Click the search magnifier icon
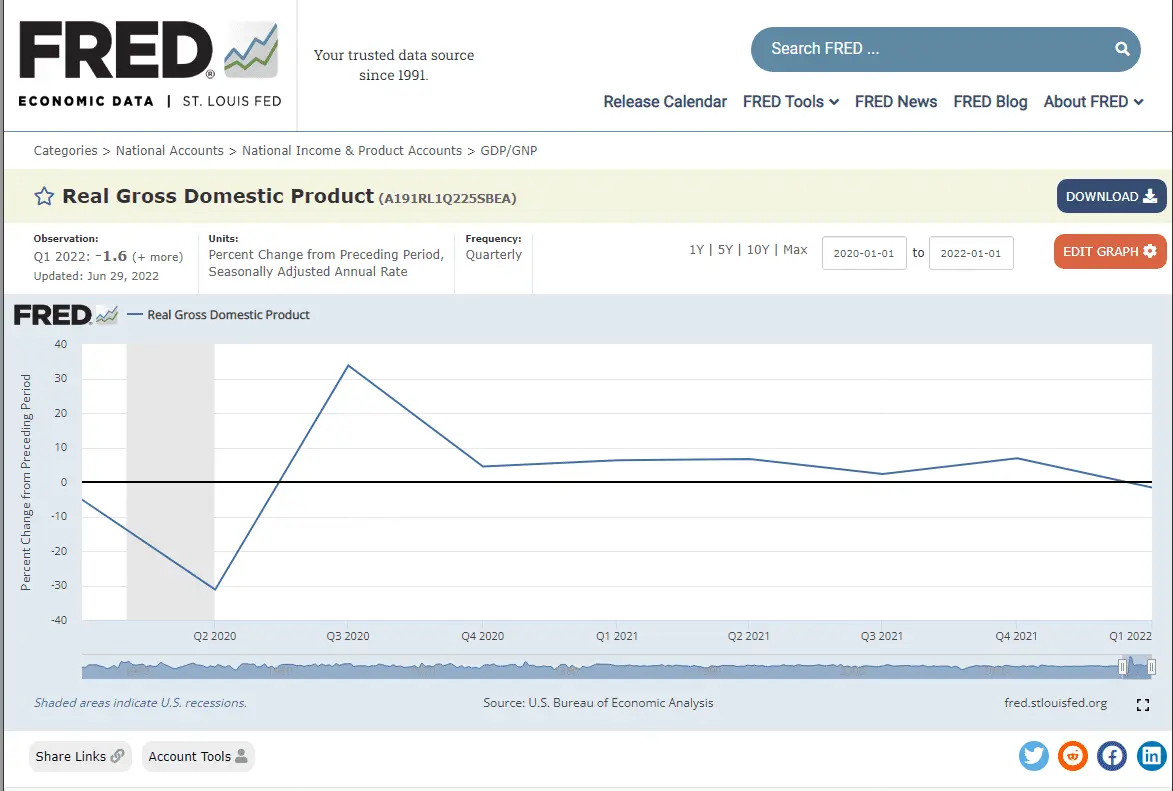 pos(1122,49)
